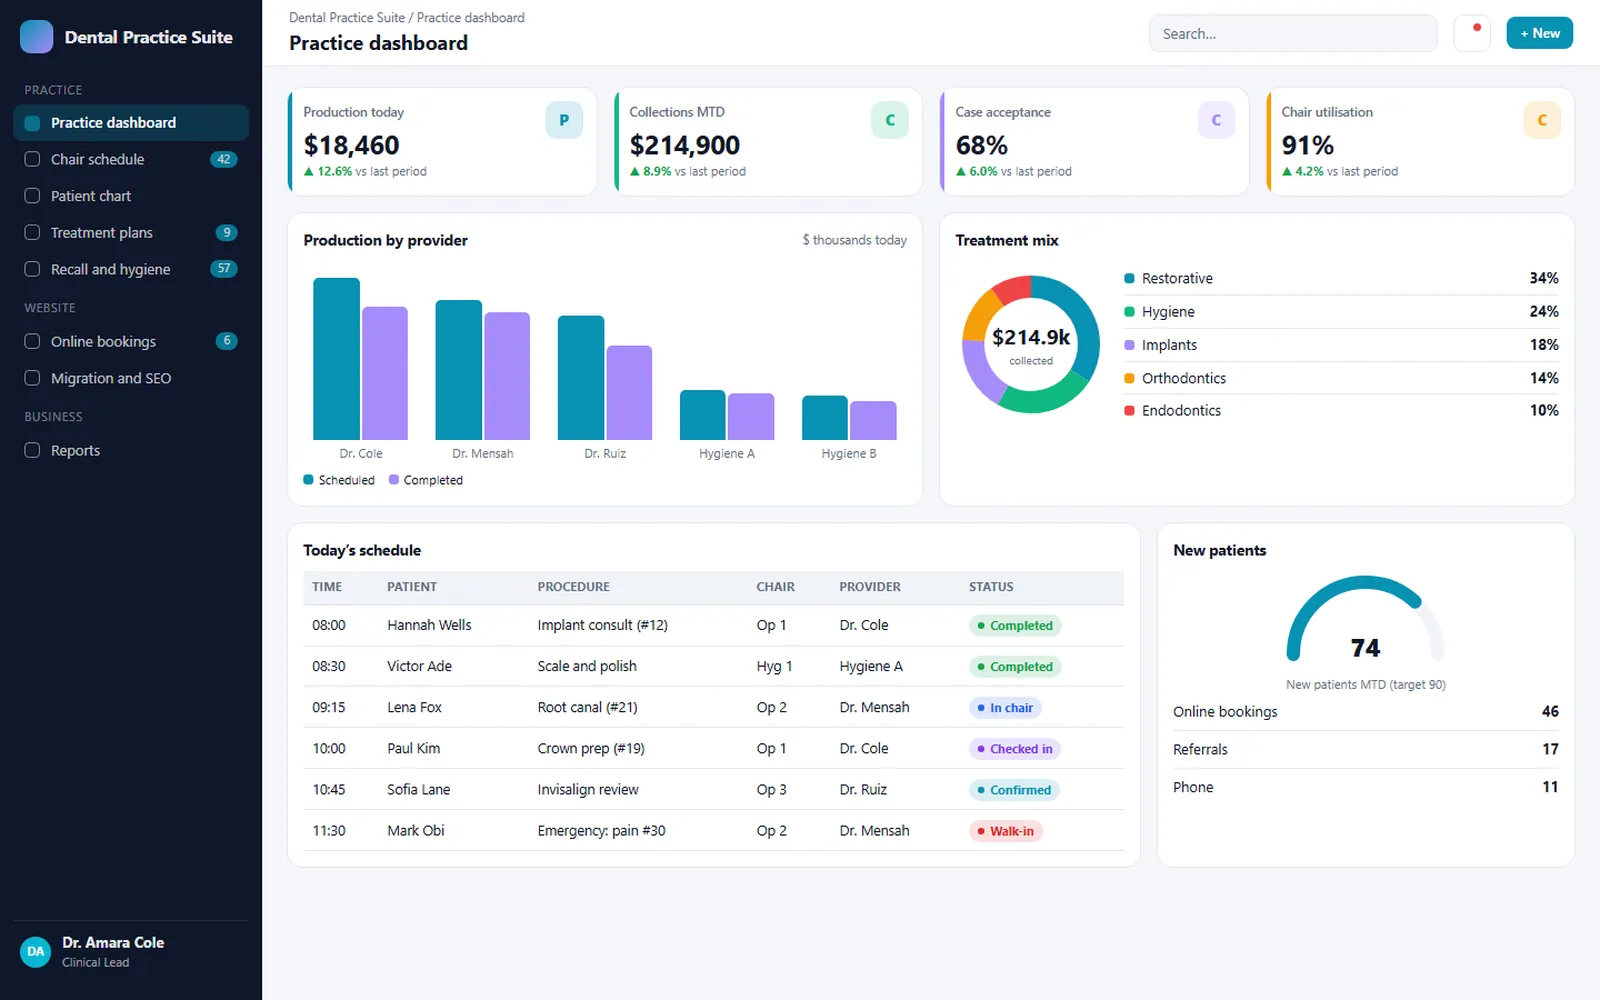Click the PROVIDER column header

coord(870,587)
